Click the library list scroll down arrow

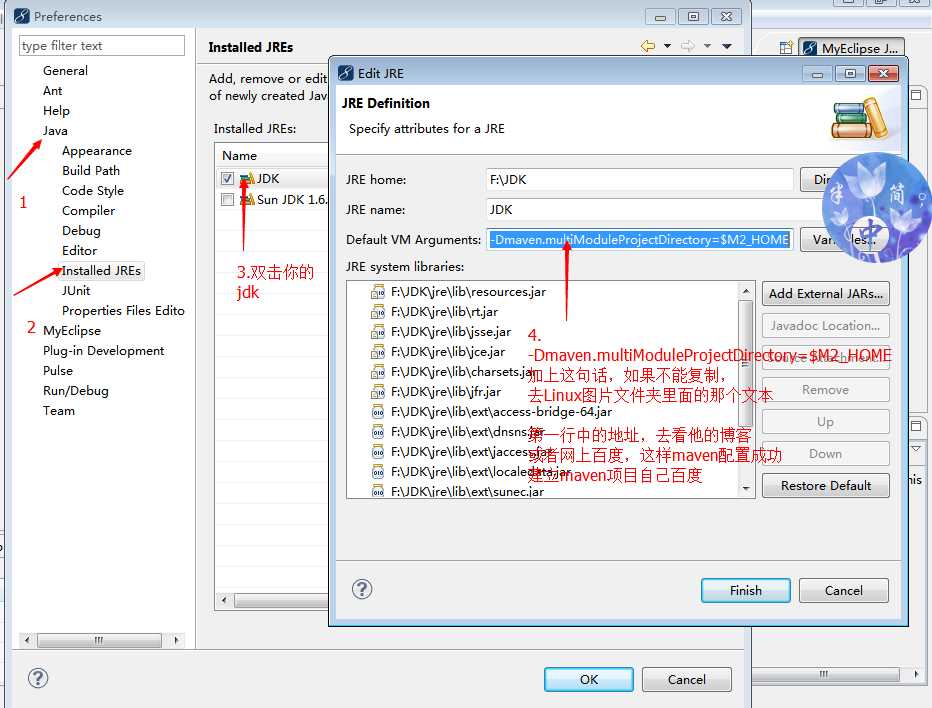[x=745, y=488]
